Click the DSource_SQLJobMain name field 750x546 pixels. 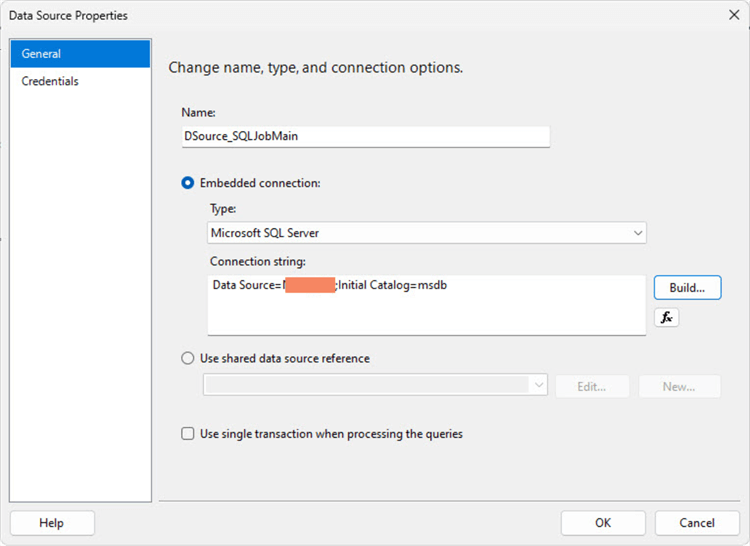click(x=365, y=137)
